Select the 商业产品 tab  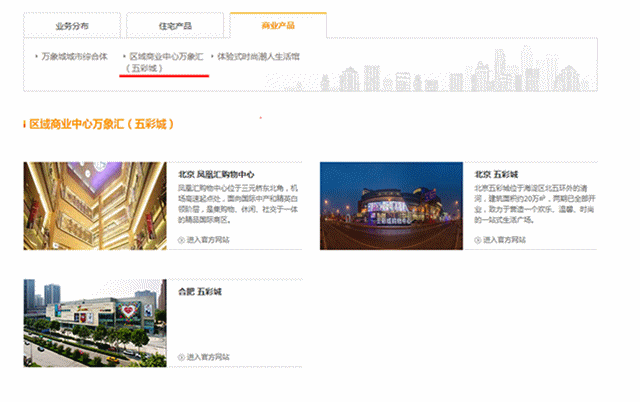278,25
